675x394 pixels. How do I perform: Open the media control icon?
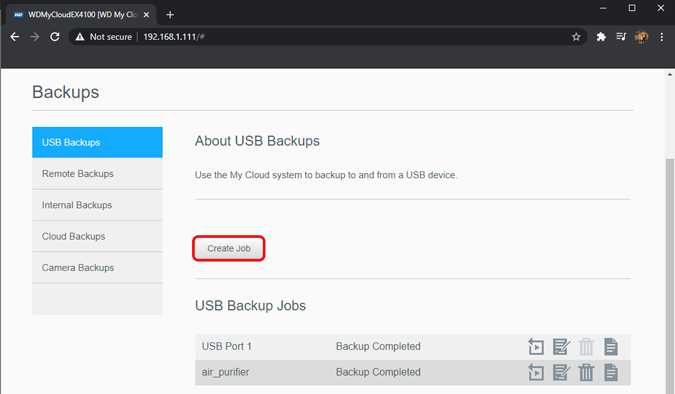[621, 37]
